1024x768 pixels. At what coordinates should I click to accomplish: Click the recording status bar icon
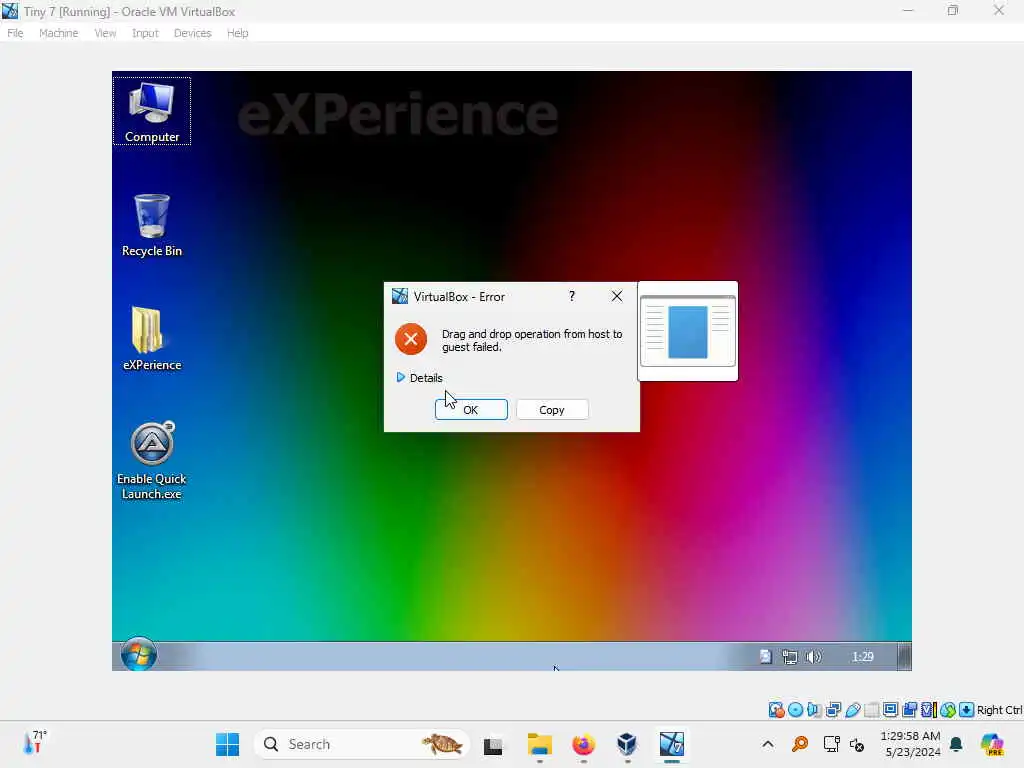[909, 710]
